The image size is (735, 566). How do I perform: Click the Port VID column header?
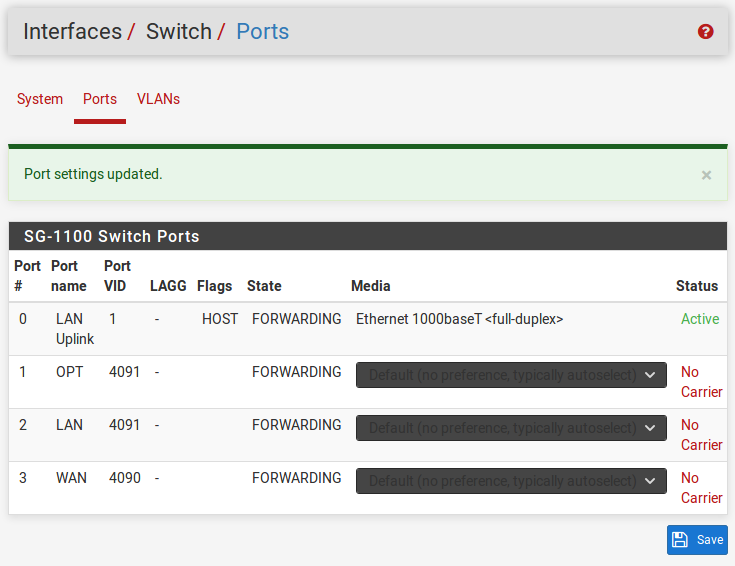pyautogui.click(x=117, y=276)
